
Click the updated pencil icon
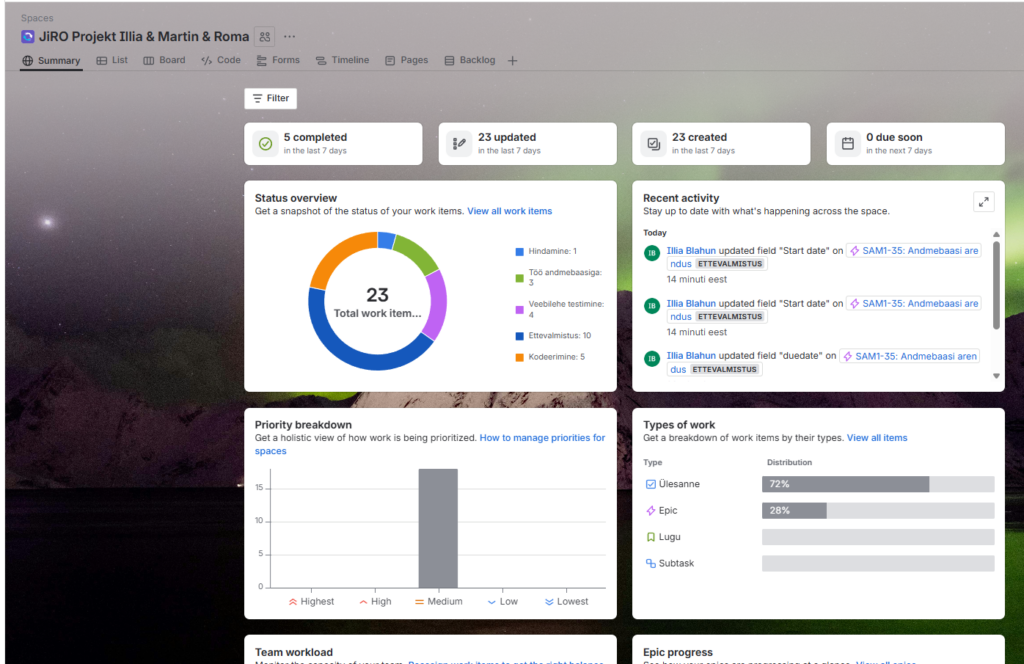click(459, 144)
